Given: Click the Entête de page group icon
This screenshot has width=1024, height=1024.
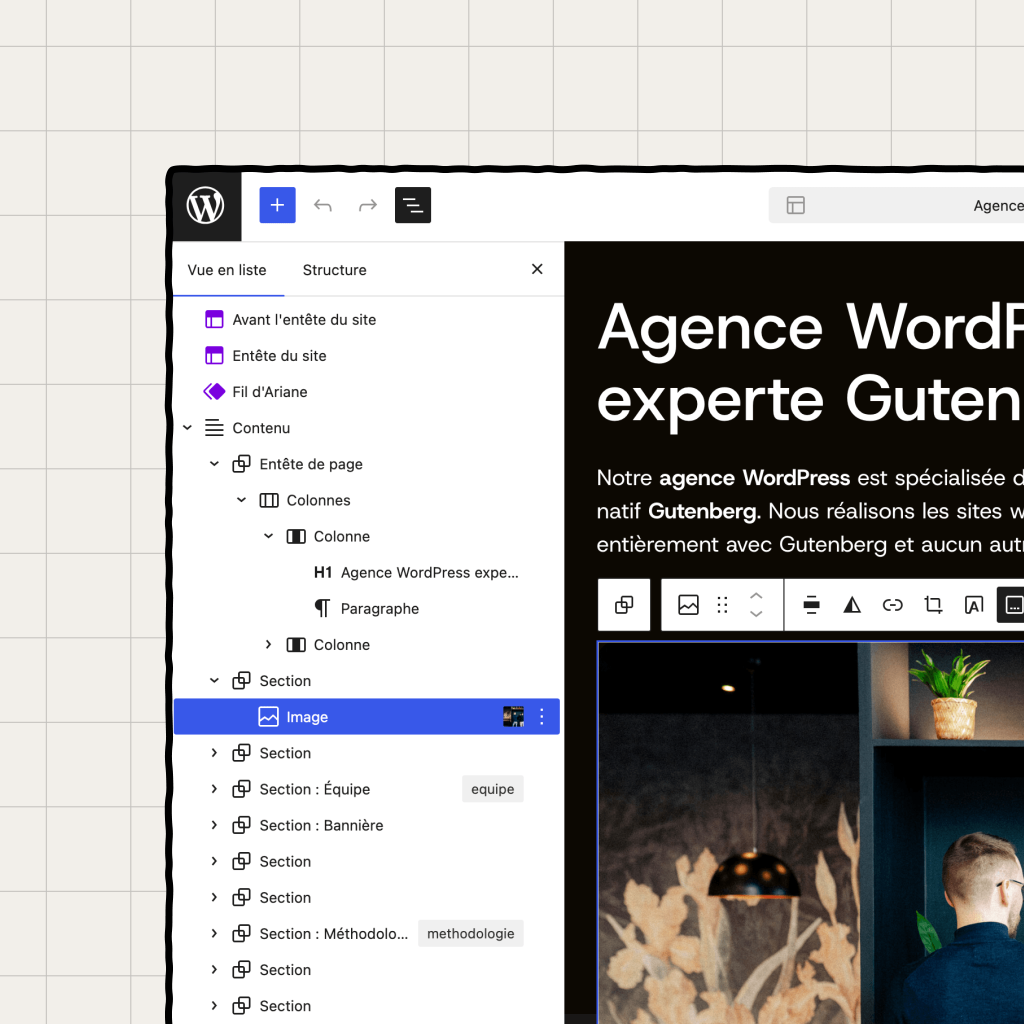Looking at the screenshot, I should click(x=242, y=464).
